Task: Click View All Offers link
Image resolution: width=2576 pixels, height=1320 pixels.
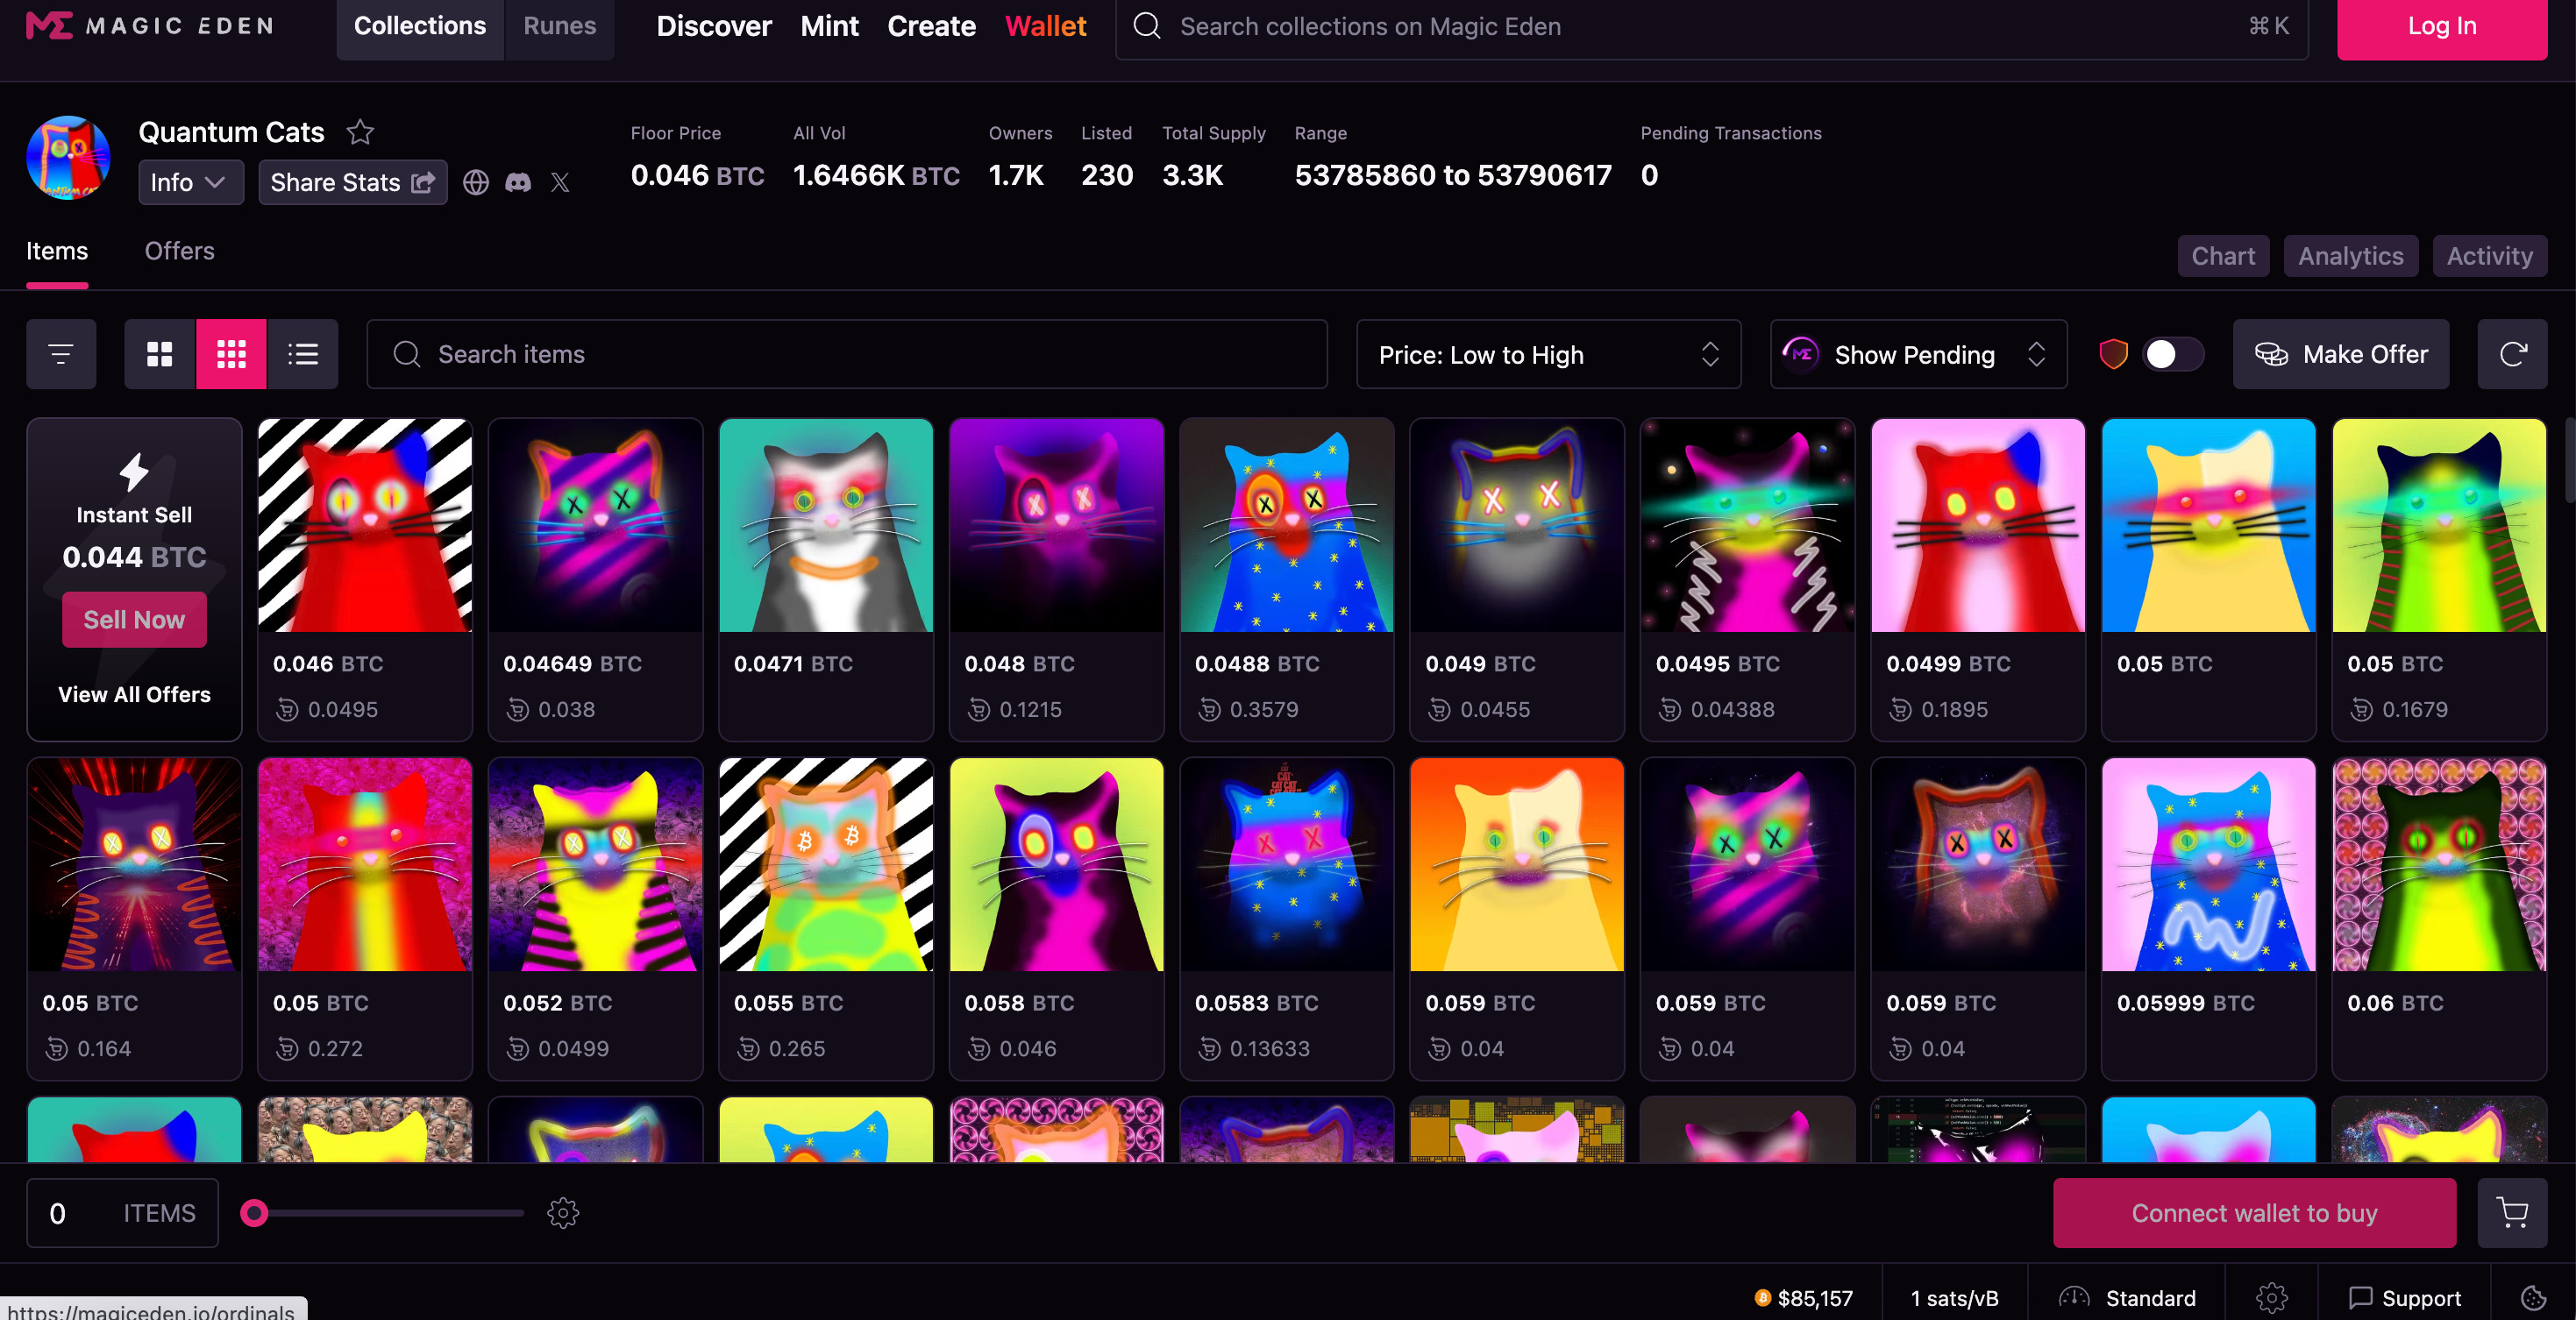Action: click(x=134, y=694)
